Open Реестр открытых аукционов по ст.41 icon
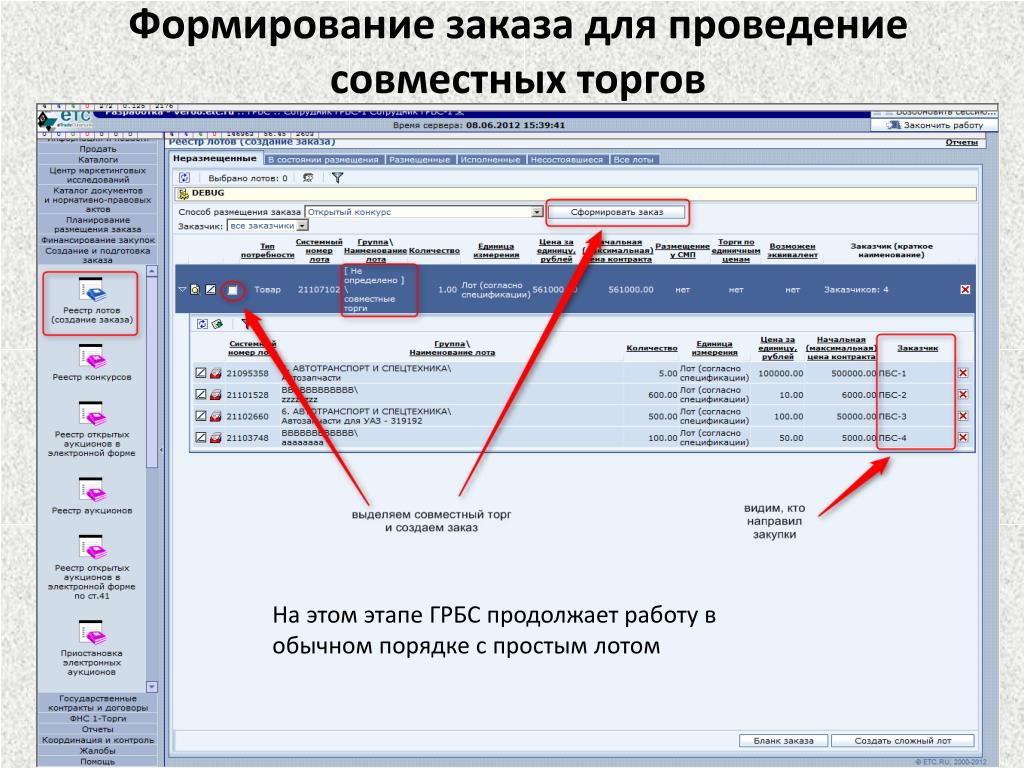Screen dimensions: 1024x768 91,547
